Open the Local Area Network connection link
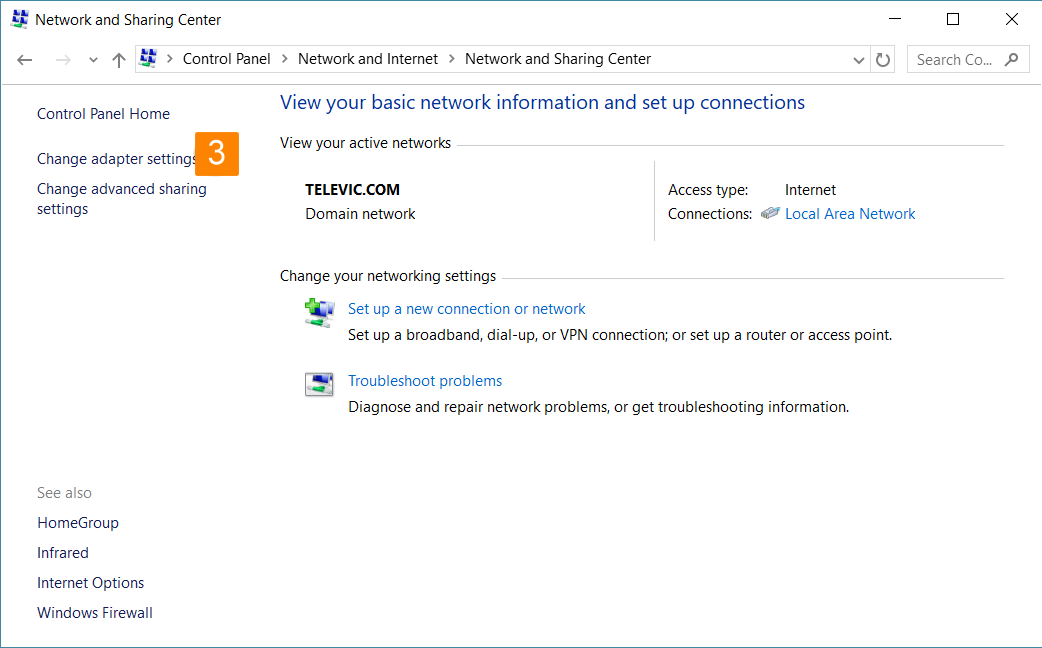1042x648 pixels. 850,214
